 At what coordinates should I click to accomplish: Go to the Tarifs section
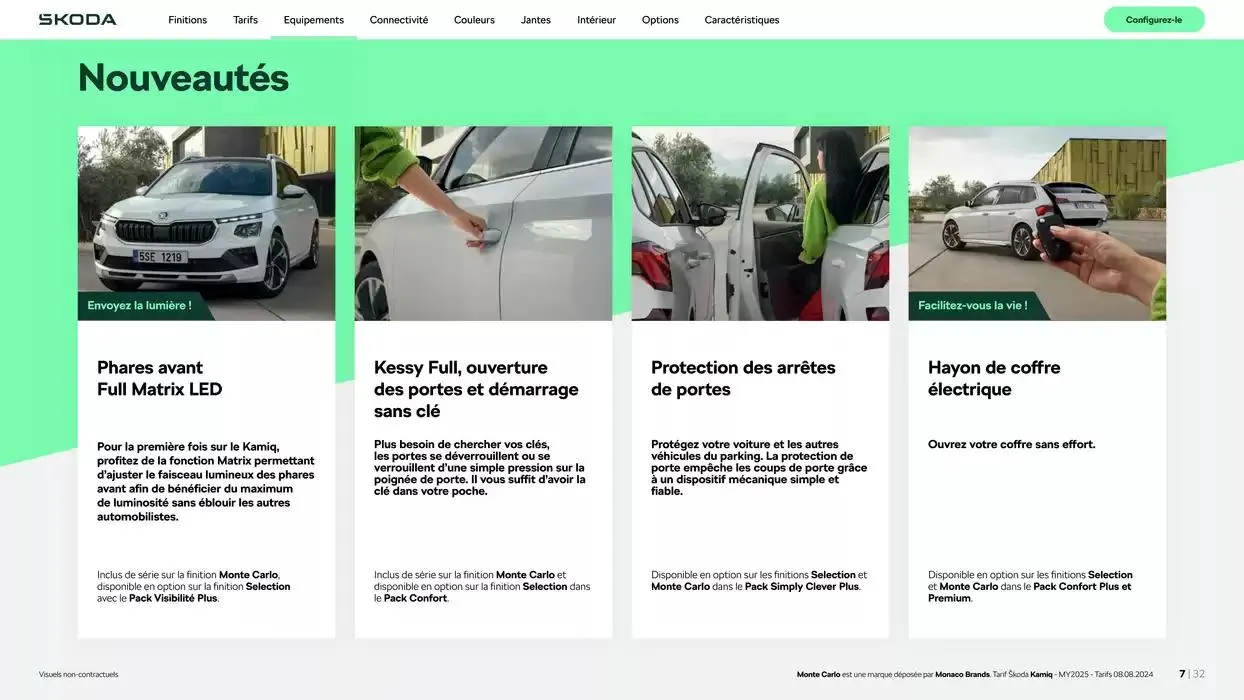(245, 20)
